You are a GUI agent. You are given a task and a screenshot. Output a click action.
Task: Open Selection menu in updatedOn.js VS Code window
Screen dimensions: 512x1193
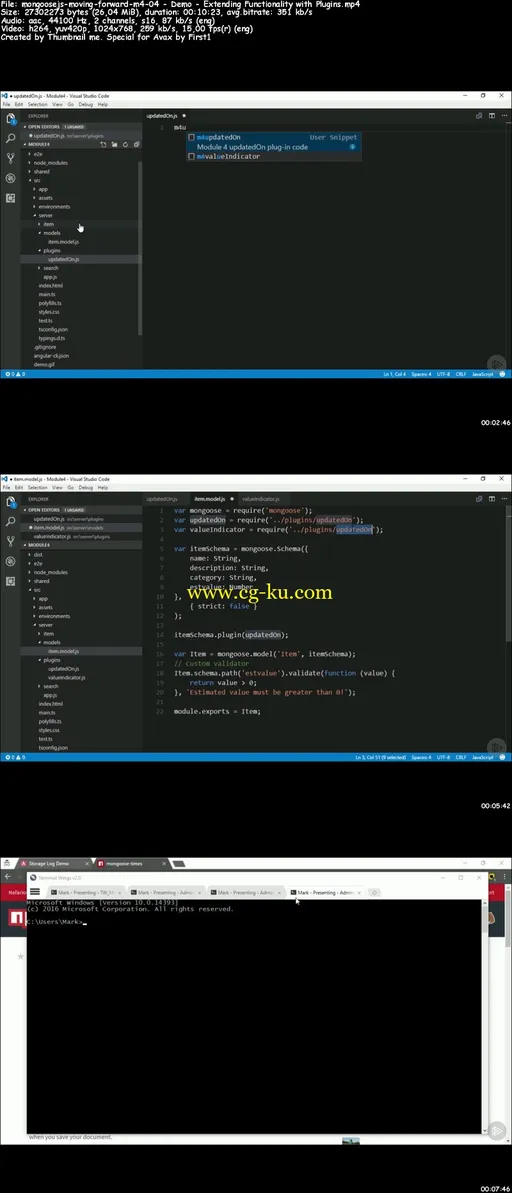[37, 104]
